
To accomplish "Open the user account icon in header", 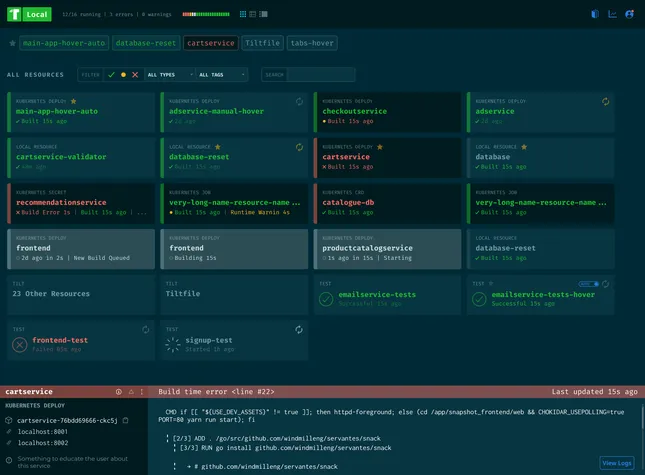I will point(629,14).
